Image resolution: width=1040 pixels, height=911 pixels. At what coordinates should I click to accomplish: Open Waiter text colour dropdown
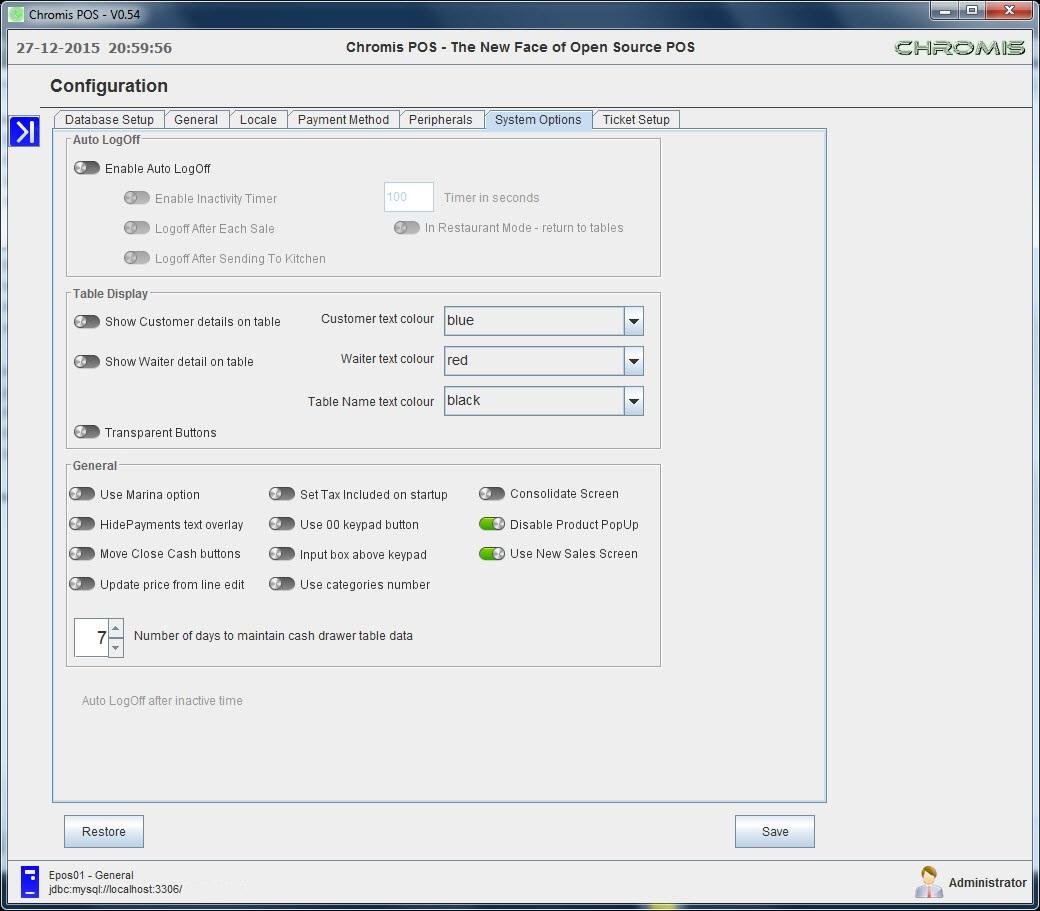633,361
